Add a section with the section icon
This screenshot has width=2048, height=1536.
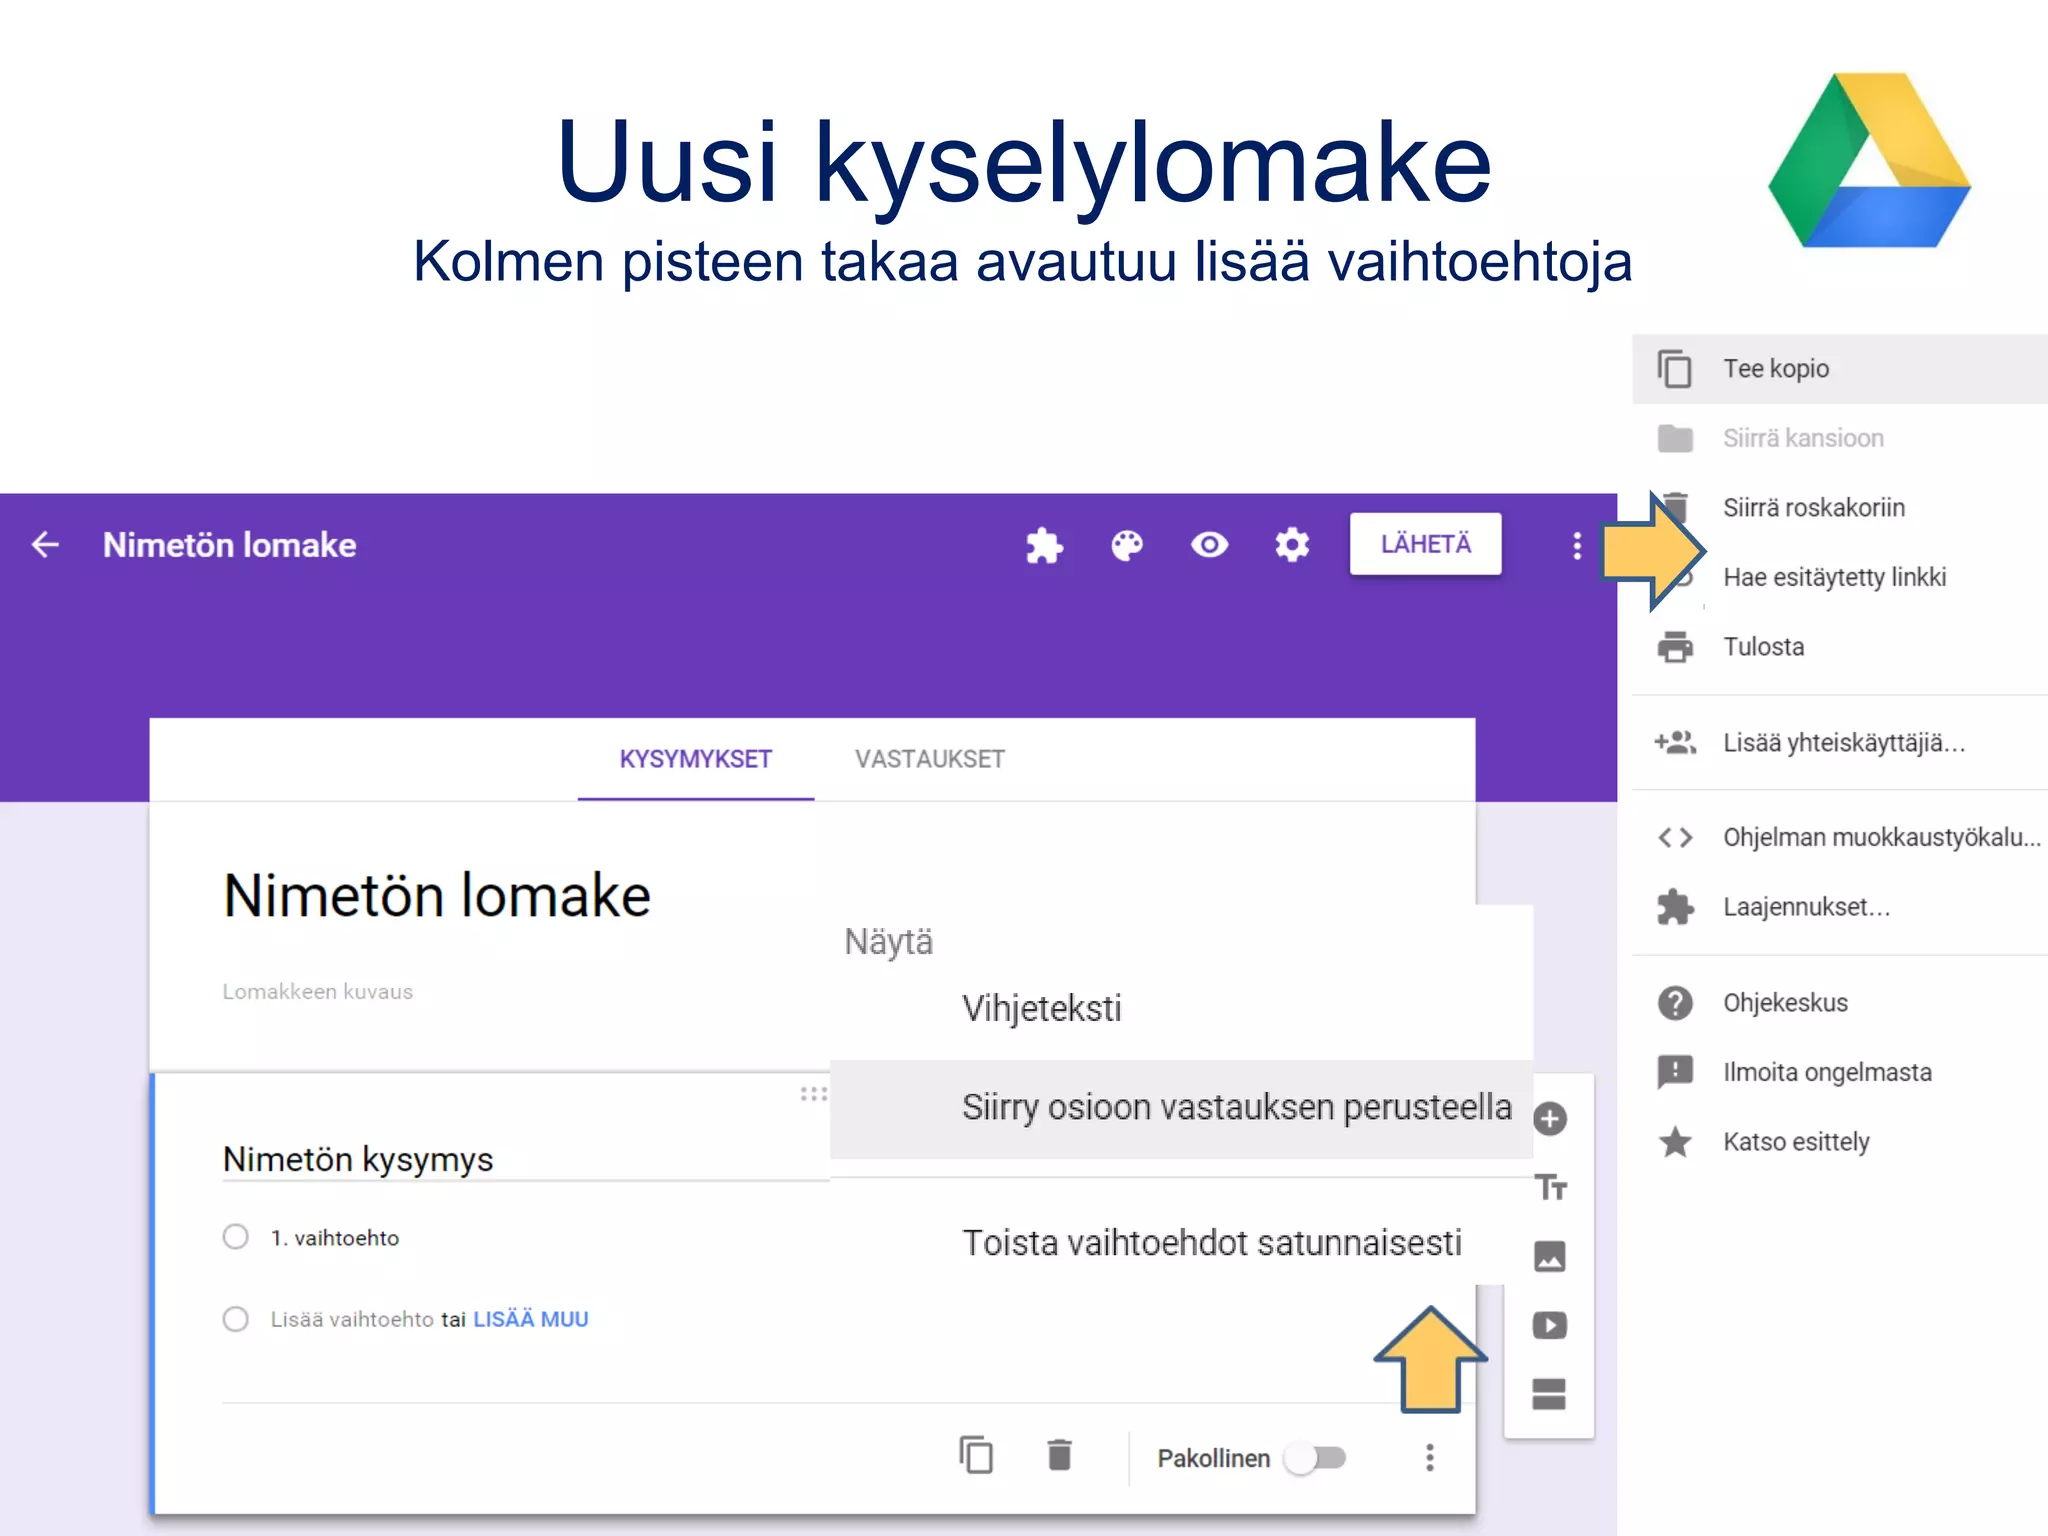(x=1549, y=1394)
